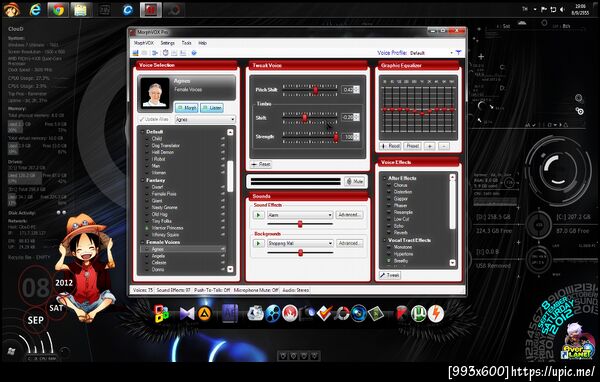The height and width of the screenshot is (382, 600).
Task: Enable the Monotone vocal tract effect
Action: 389,247
